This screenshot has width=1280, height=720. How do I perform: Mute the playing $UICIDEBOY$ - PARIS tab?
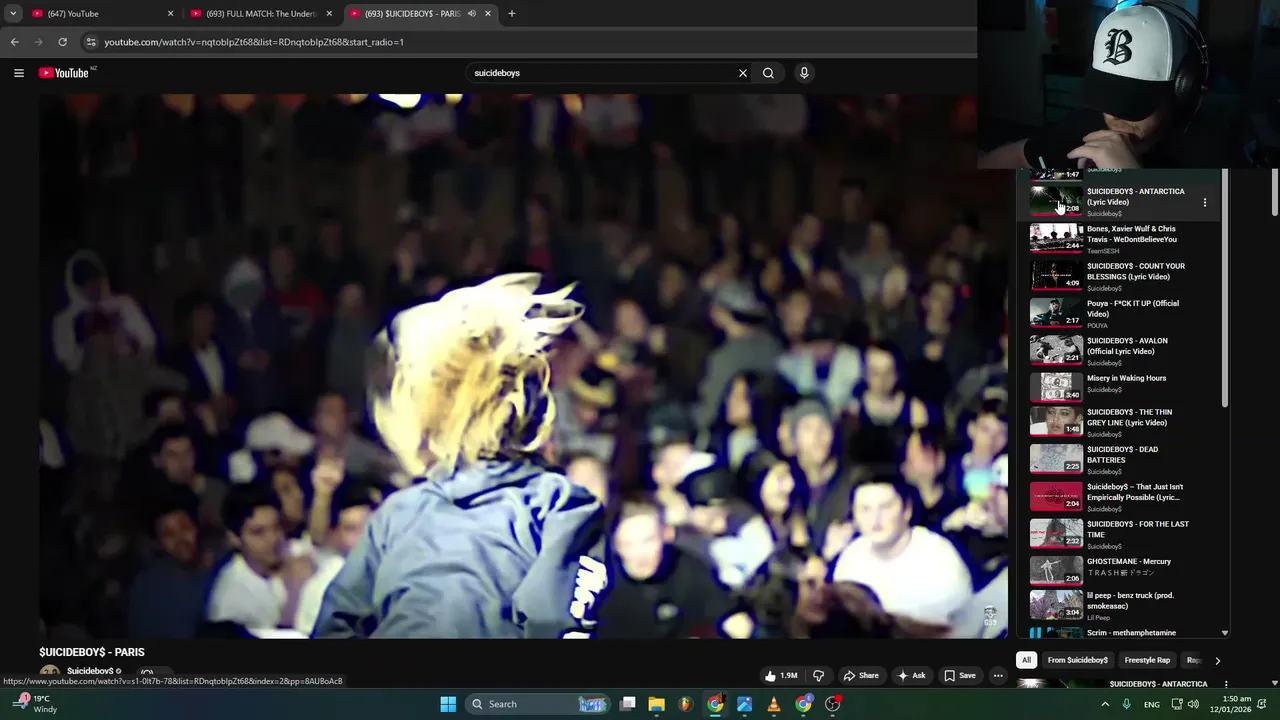coord(471,13)
